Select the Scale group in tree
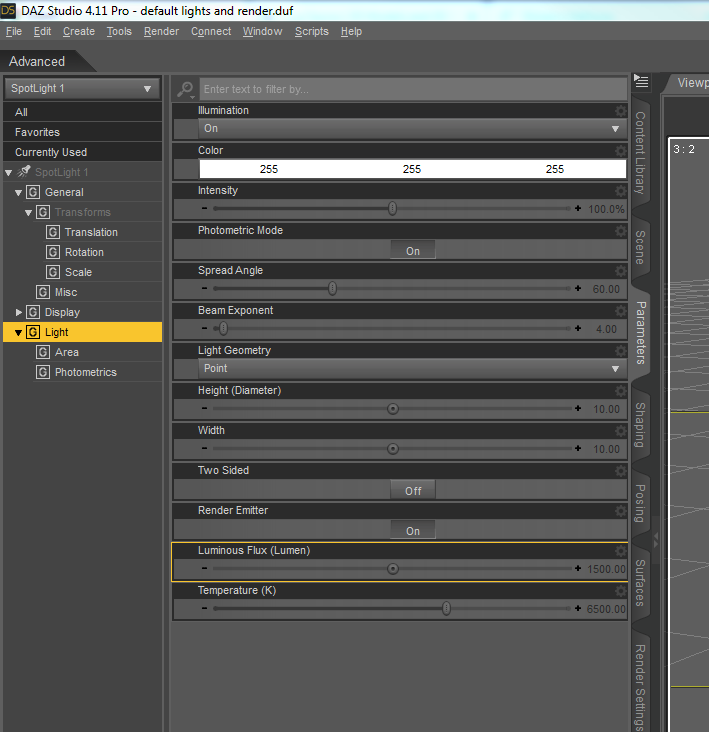 coord(78,272)
